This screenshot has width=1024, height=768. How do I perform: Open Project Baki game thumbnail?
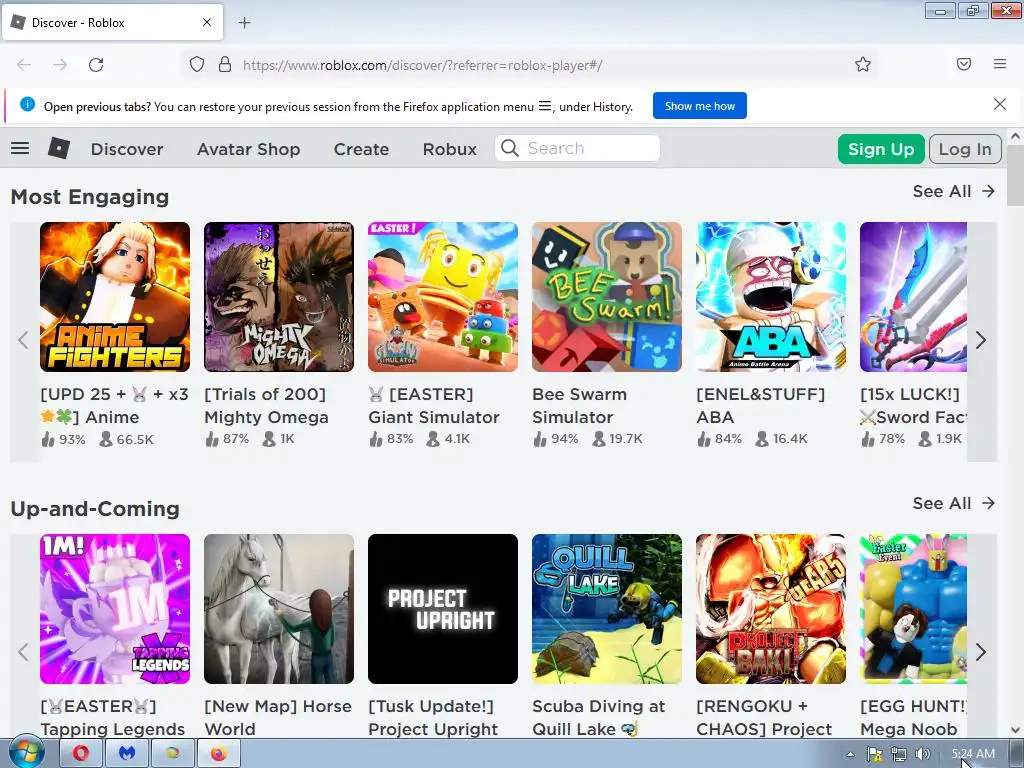tap(771, 609)
